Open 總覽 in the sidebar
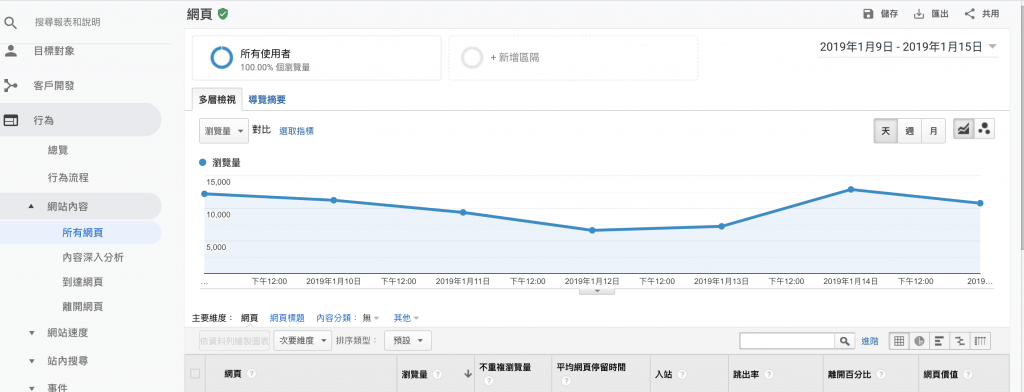The image size is (1024, 392). coord(58,150)
